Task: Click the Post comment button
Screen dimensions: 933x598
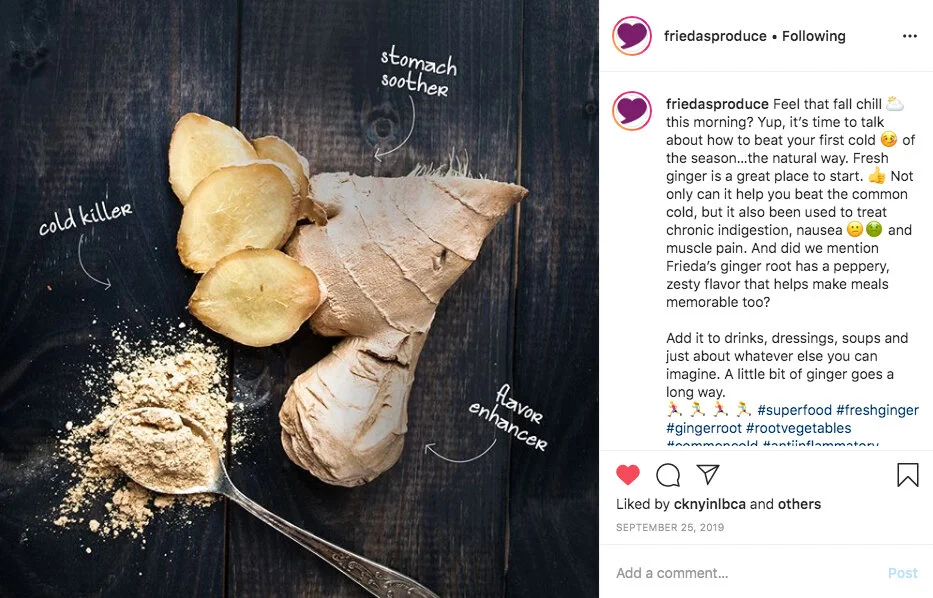Action: [903, 573]
